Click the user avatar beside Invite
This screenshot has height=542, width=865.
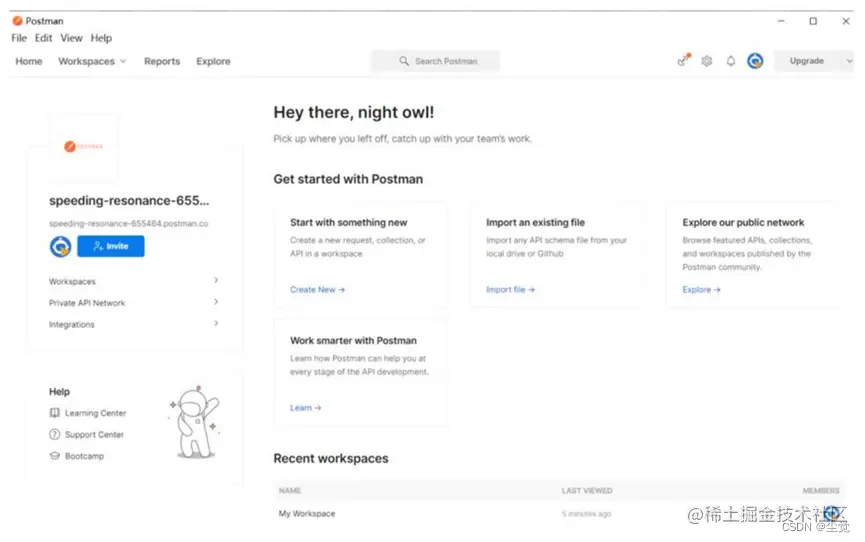pyautogui.click(x=61, y=246)
